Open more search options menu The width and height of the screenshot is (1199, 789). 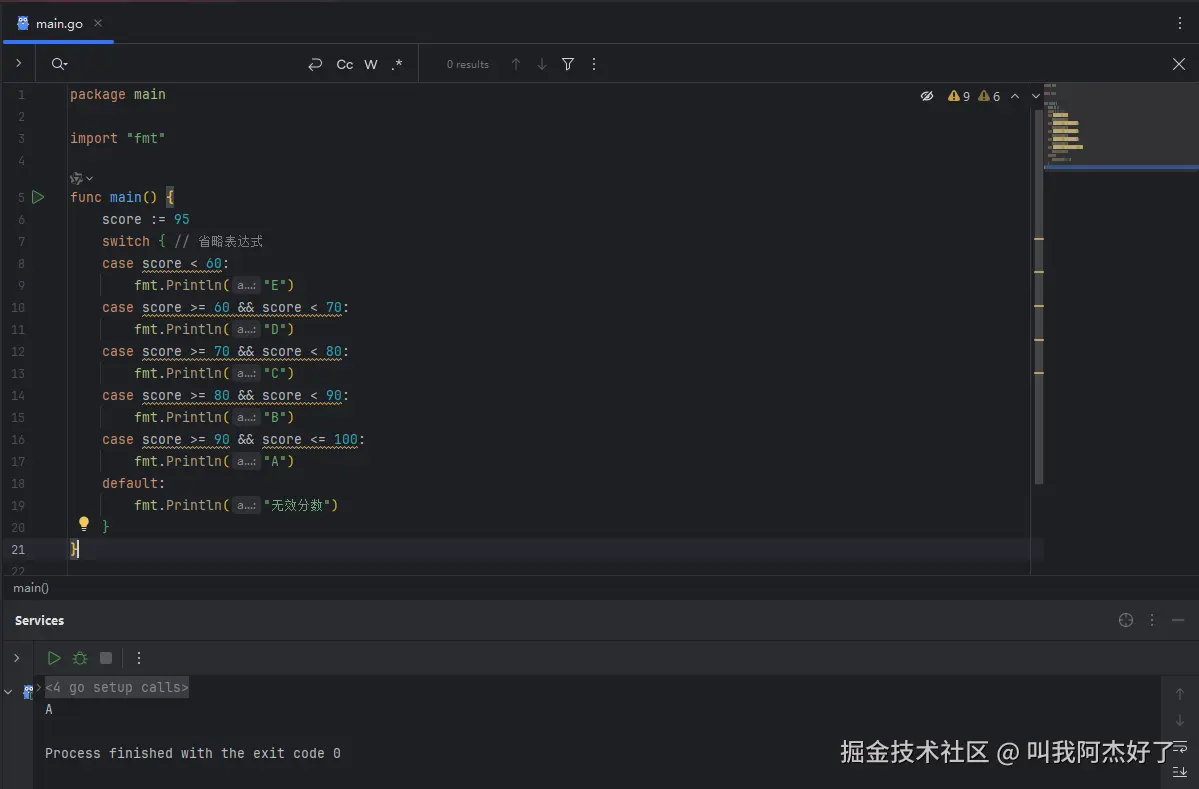[x=593, y=64]
